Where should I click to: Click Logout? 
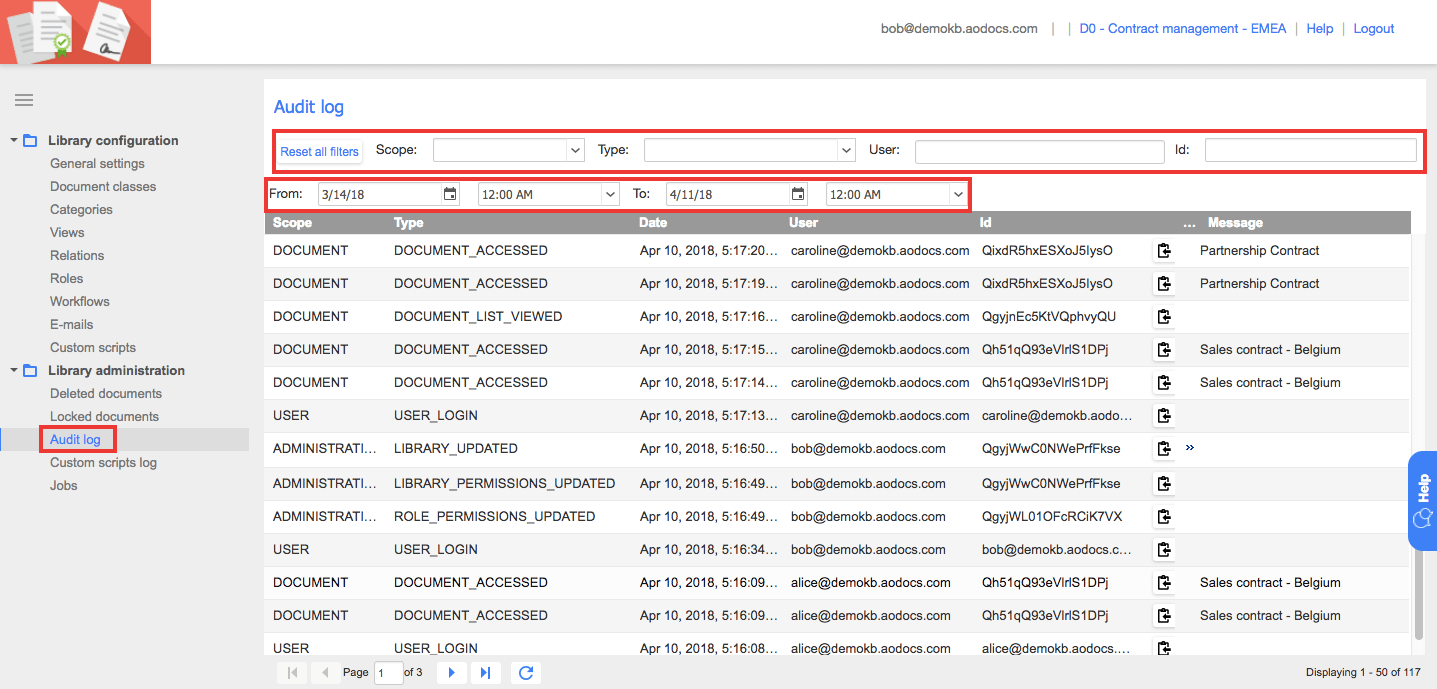click(1374, 29)
